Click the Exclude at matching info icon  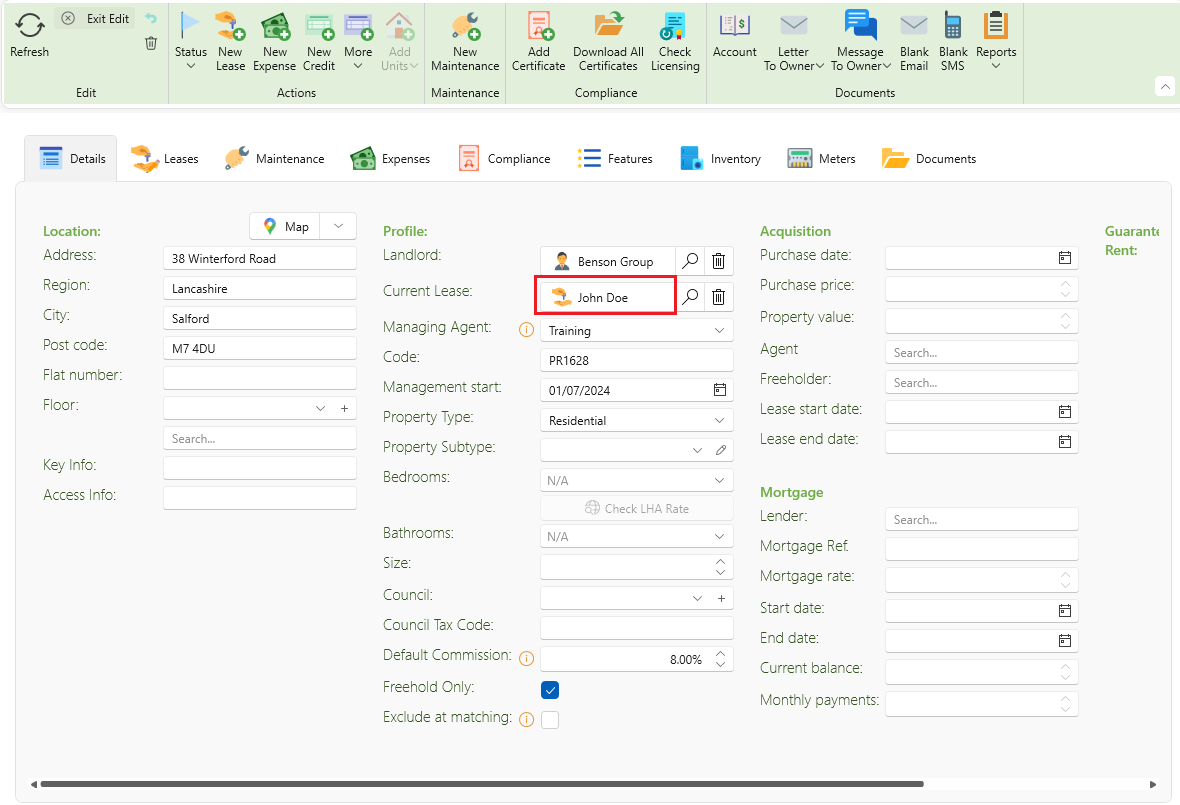click(x=527, y=720)
